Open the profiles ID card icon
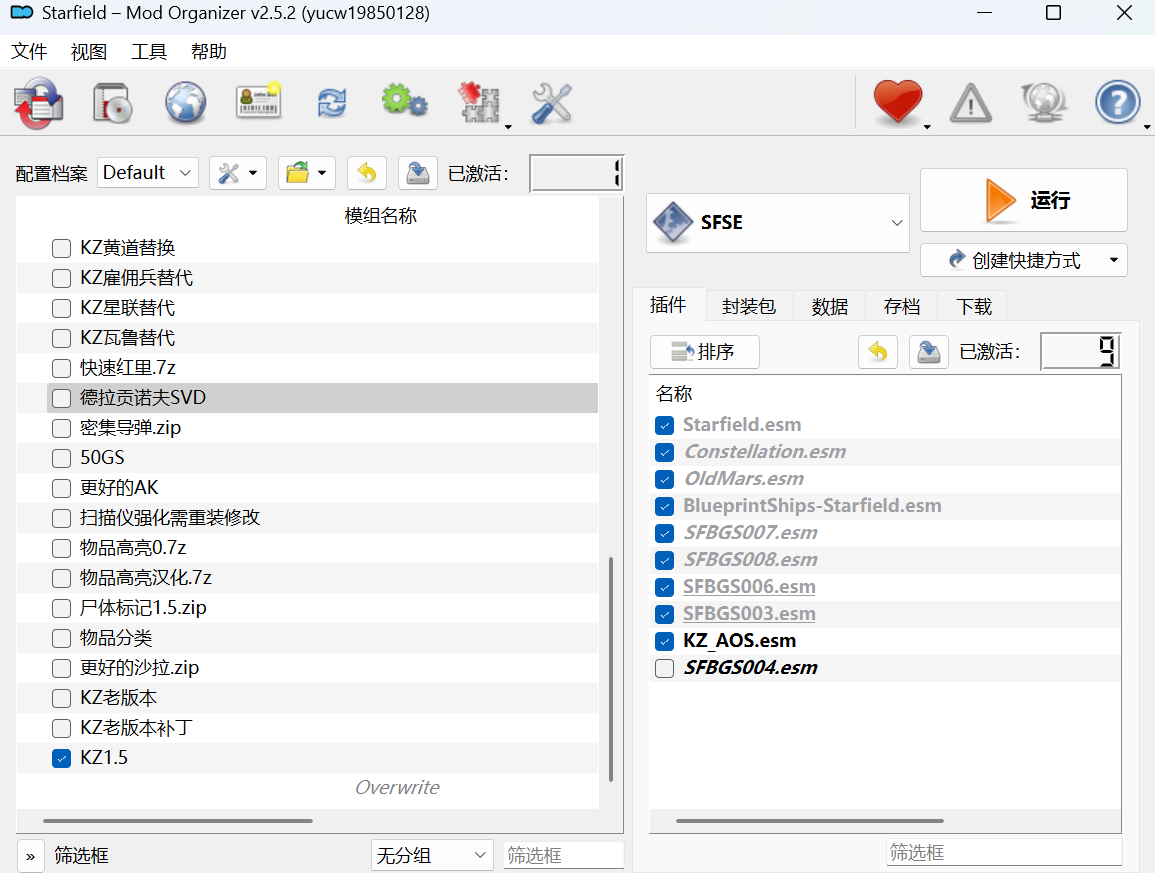 click(259, 102)
